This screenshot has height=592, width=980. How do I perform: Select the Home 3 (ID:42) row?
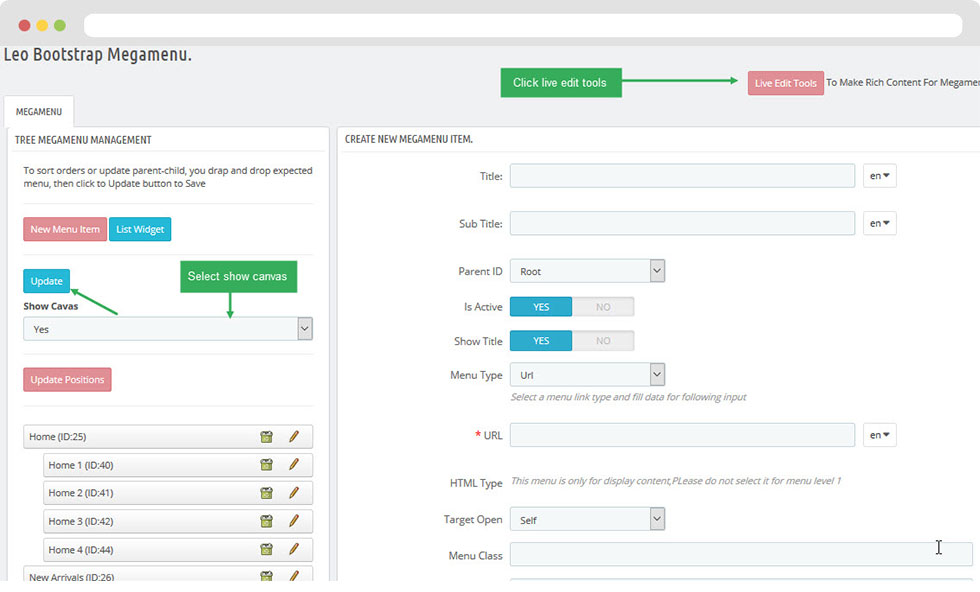pos(178,521)
